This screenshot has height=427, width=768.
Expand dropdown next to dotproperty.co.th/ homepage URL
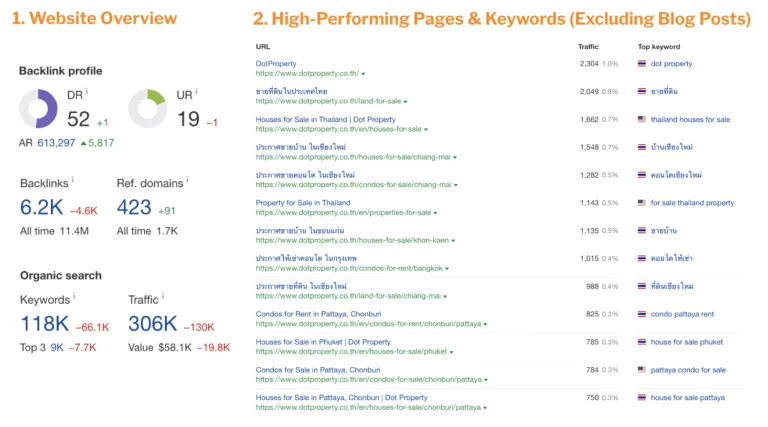tap(363, 74)
